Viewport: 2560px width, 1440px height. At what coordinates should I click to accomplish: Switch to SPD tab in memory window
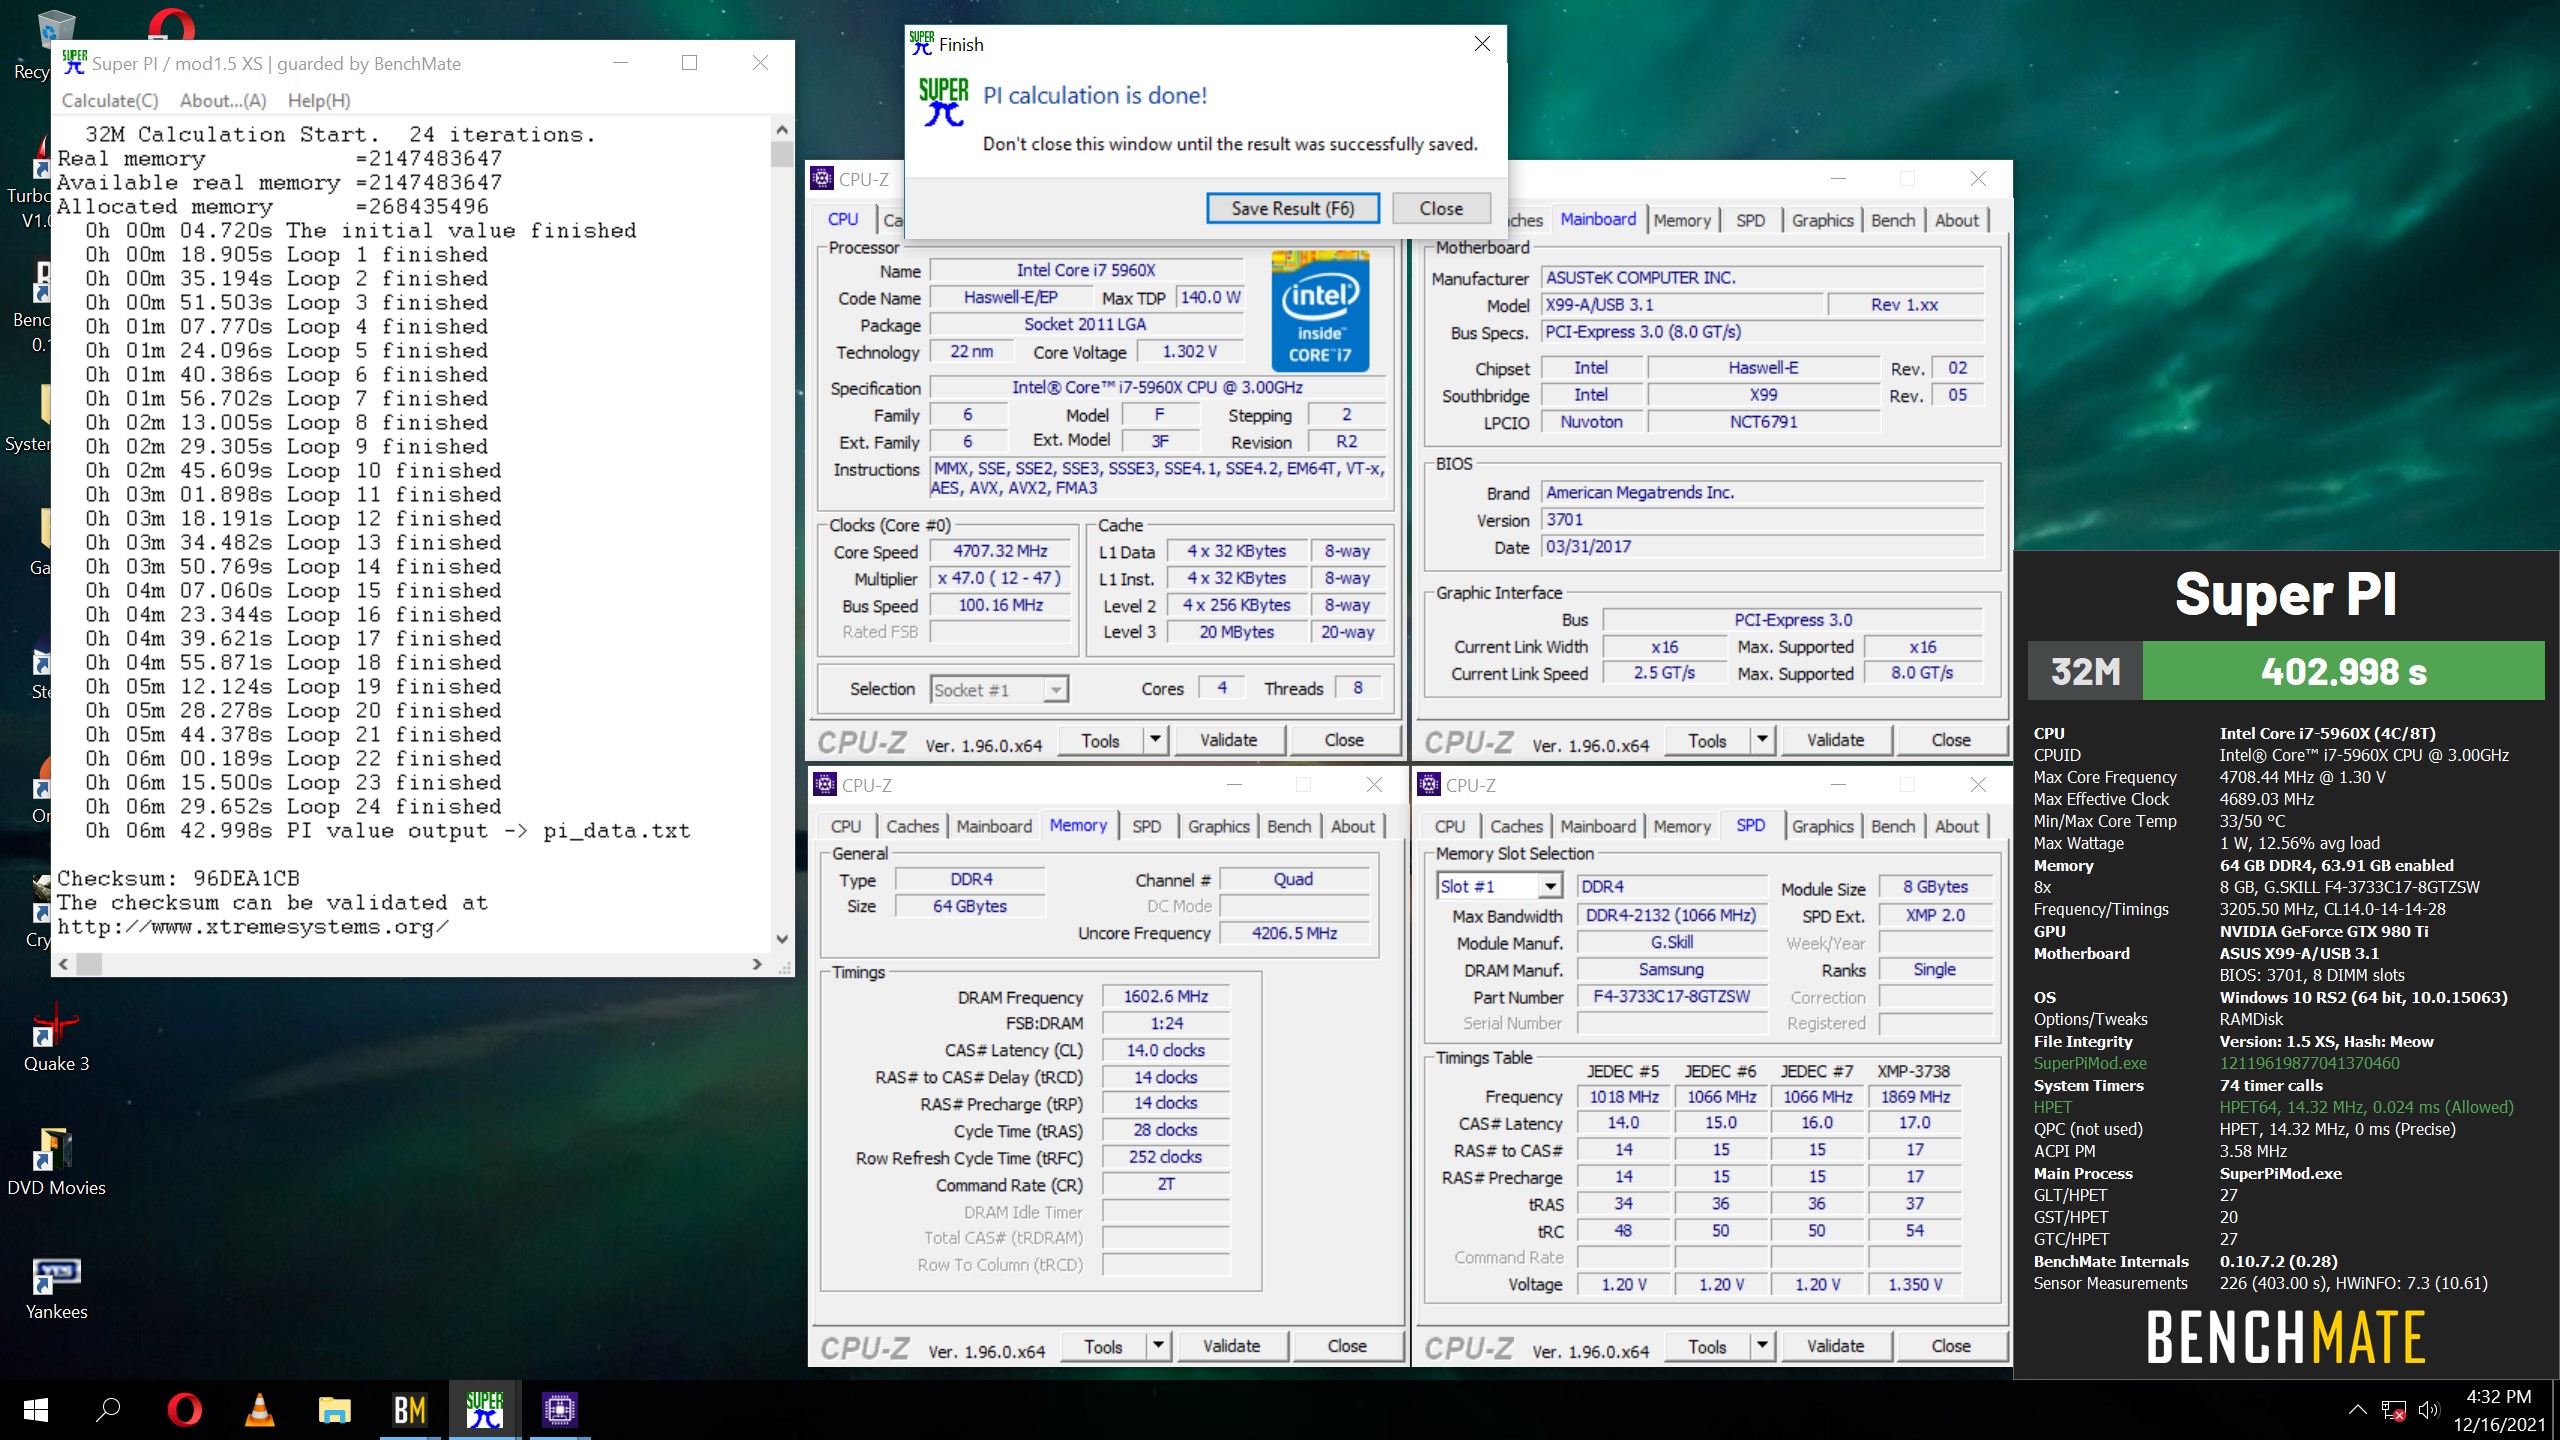(x=1146, y=826)
